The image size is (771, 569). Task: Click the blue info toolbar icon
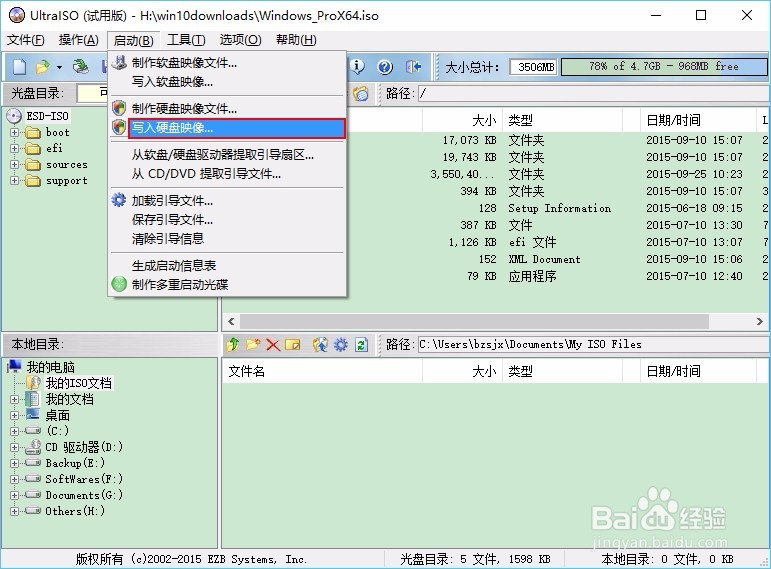click(x=357, y=66)
